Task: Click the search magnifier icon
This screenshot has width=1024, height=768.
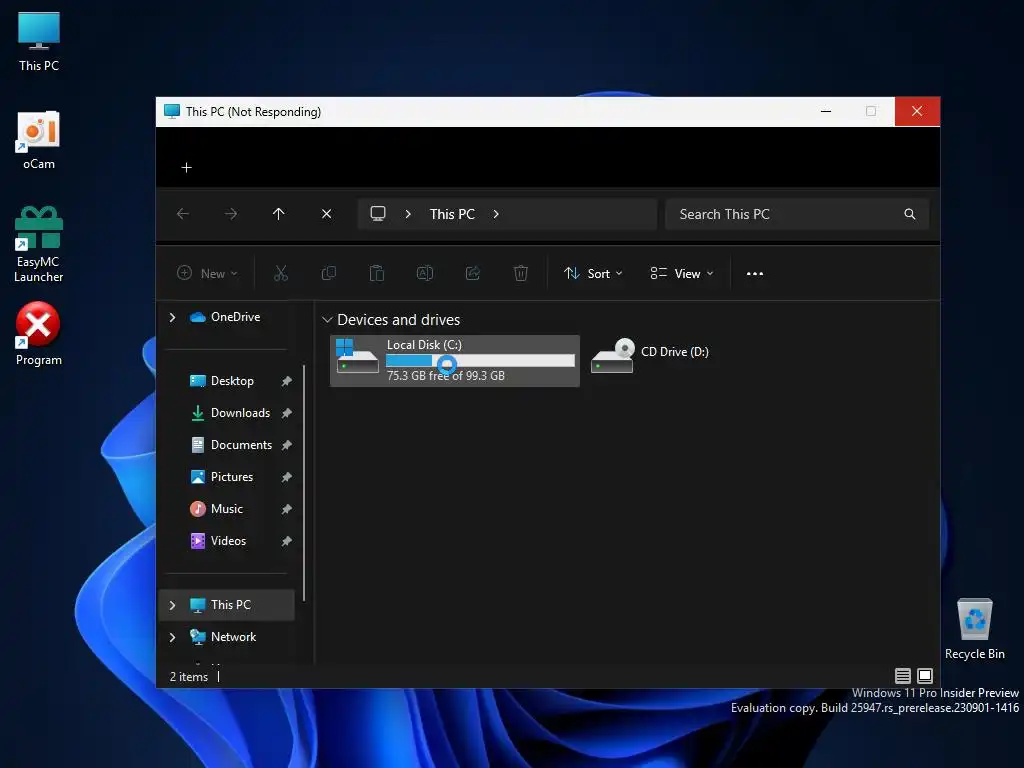Action: click(910, 214)
